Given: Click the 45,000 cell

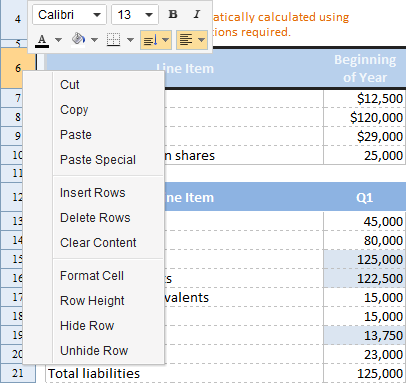Looking at the screenshot, I should tap(364, 221).
